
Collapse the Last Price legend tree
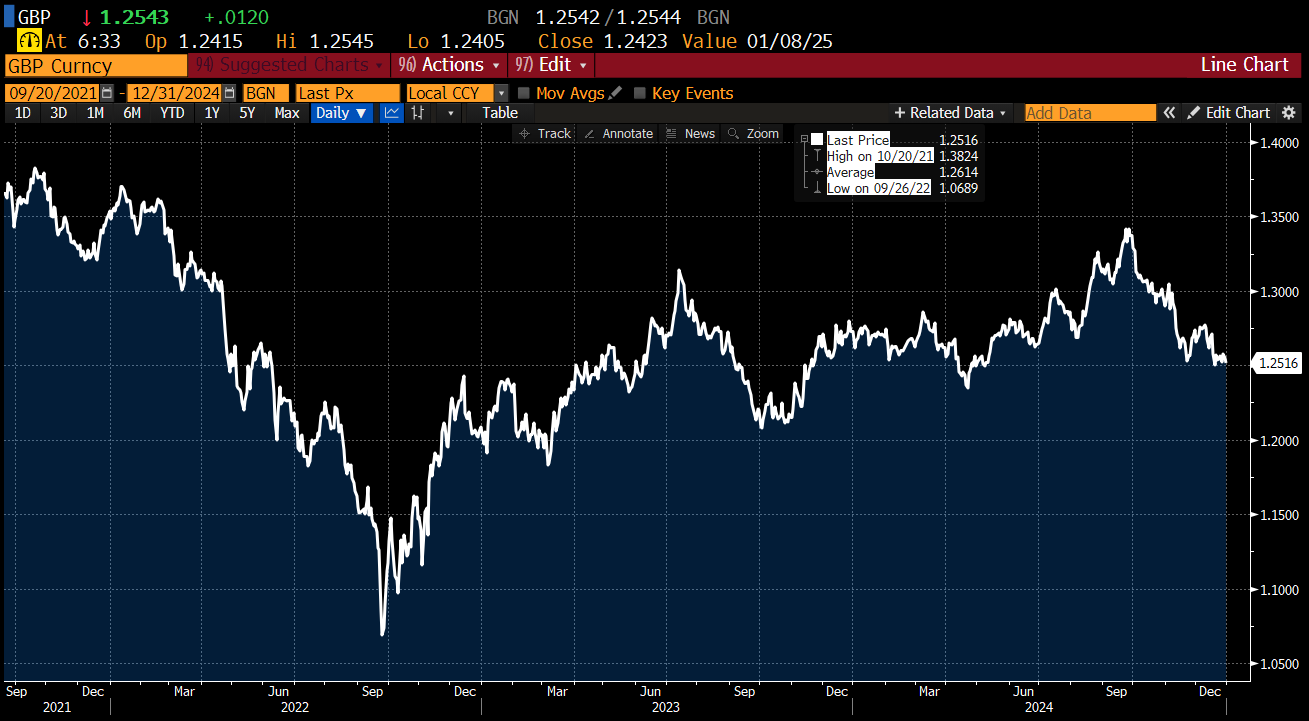point(804,140)
